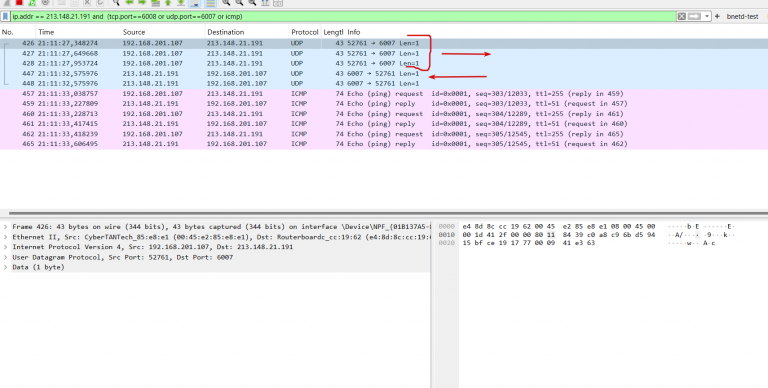Expand the Ethernet II details node
768x388 pixels.
[5, 237]
